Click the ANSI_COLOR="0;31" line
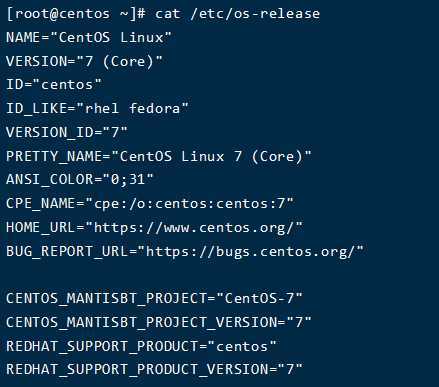The width and height of the screenshot is (439, 387). [x=80, y=180]
